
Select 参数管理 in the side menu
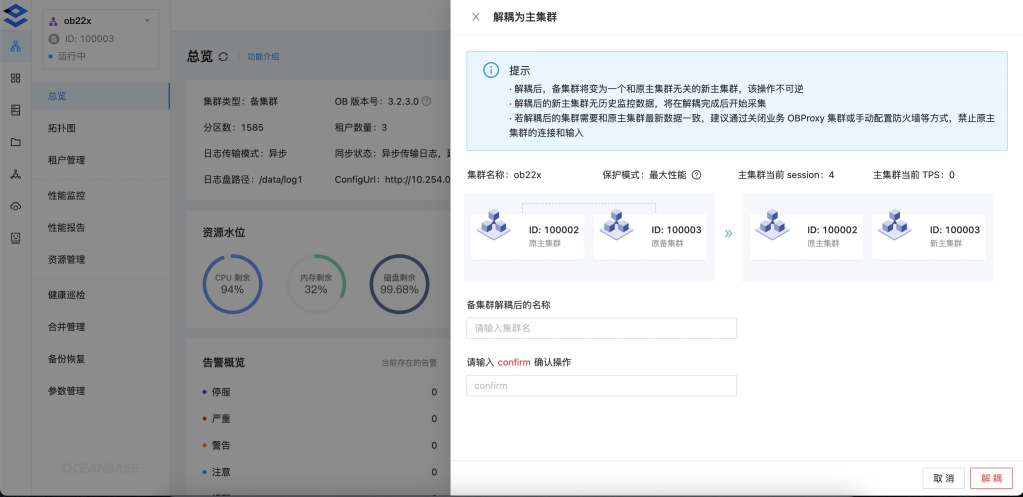click(x=100, y=391)
